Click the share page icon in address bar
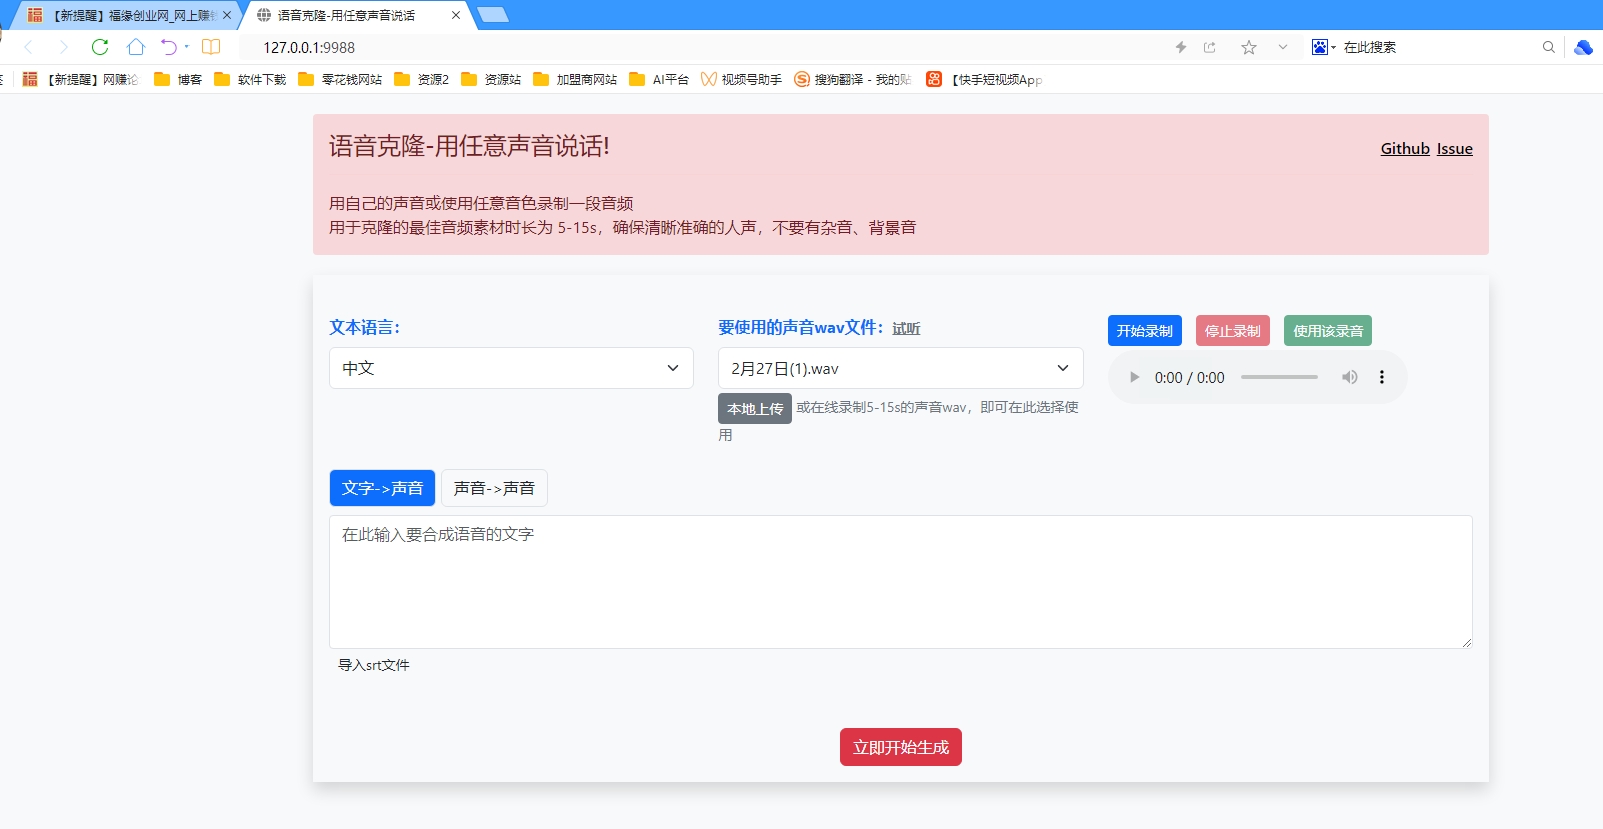The height and width of the screenshot is (829, 1603). [x=1210, y=47]
